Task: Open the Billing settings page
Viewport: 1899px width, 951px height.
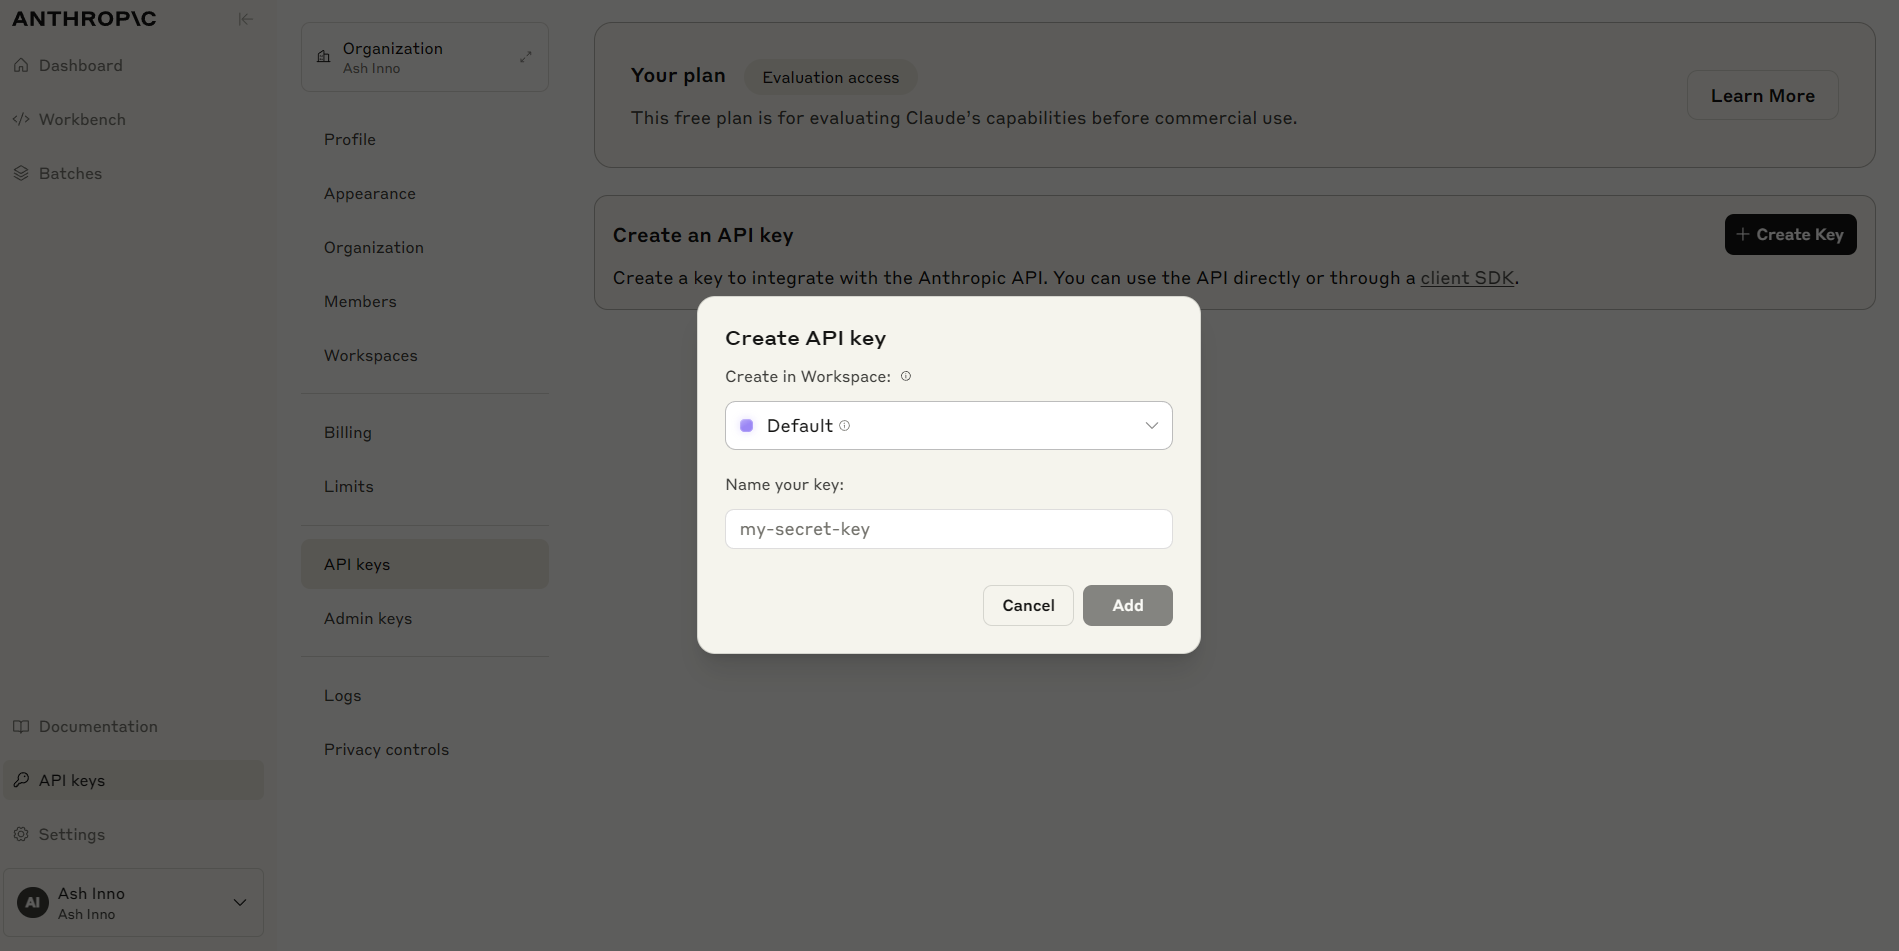Action: click(348, 432)
